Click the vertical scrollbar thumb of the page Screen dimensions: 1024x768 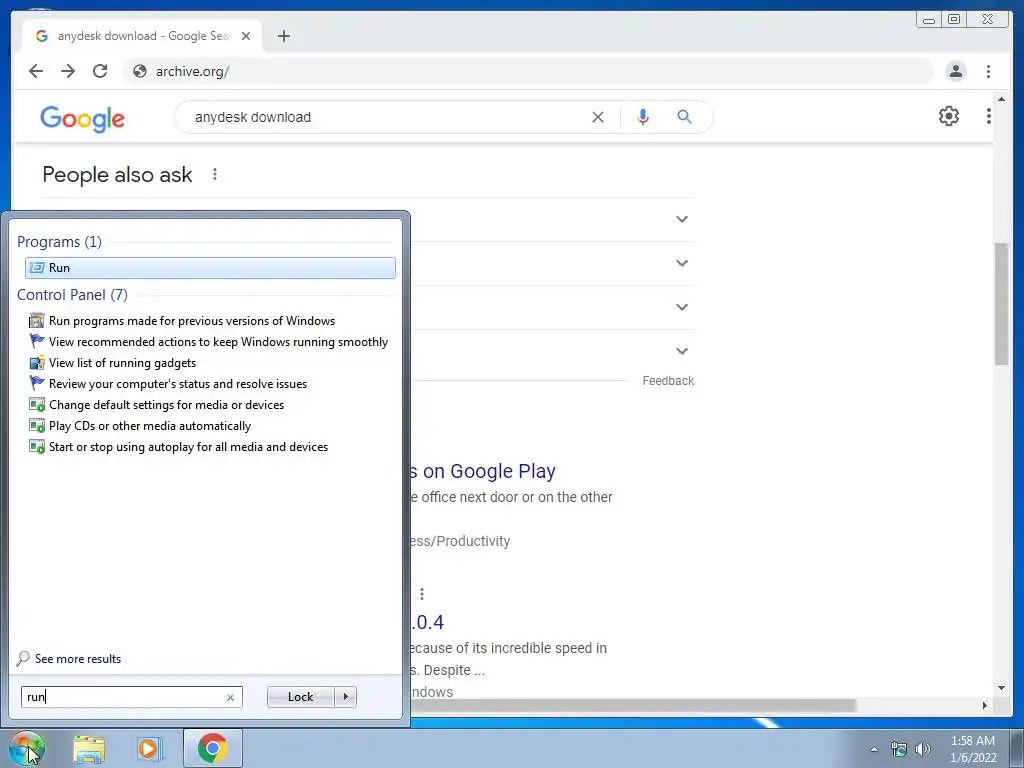click(x=1001, y=304)
